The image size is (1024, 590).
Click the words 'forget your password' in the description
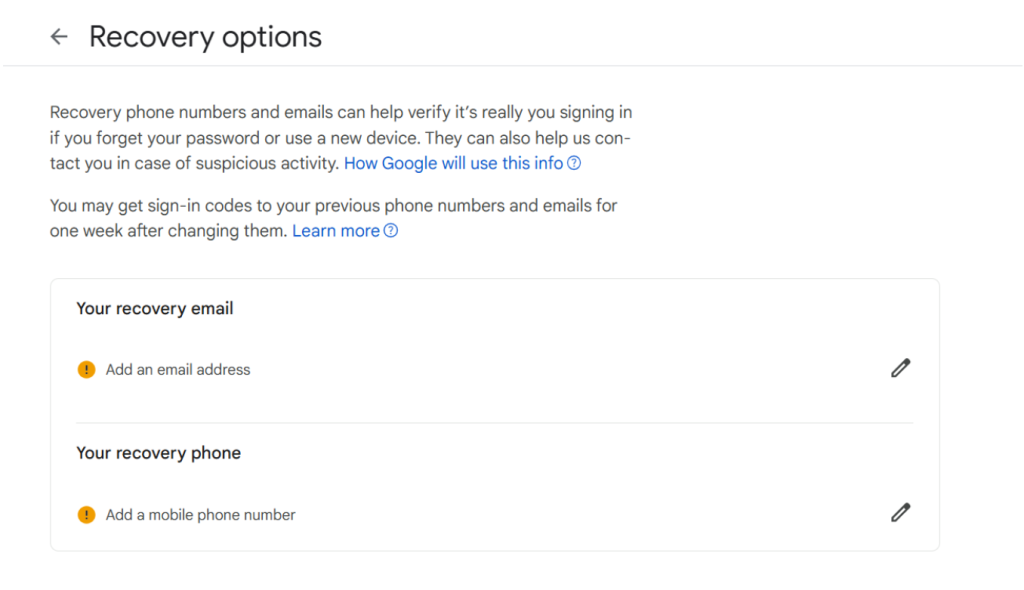click(150, 138)
